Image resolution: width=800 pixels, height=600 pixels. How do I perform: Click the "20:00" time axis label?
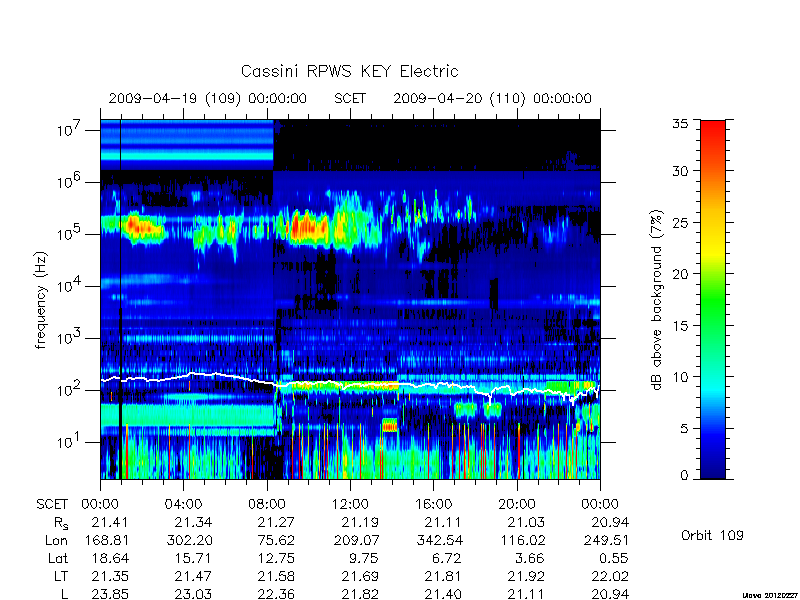(517, 505)
